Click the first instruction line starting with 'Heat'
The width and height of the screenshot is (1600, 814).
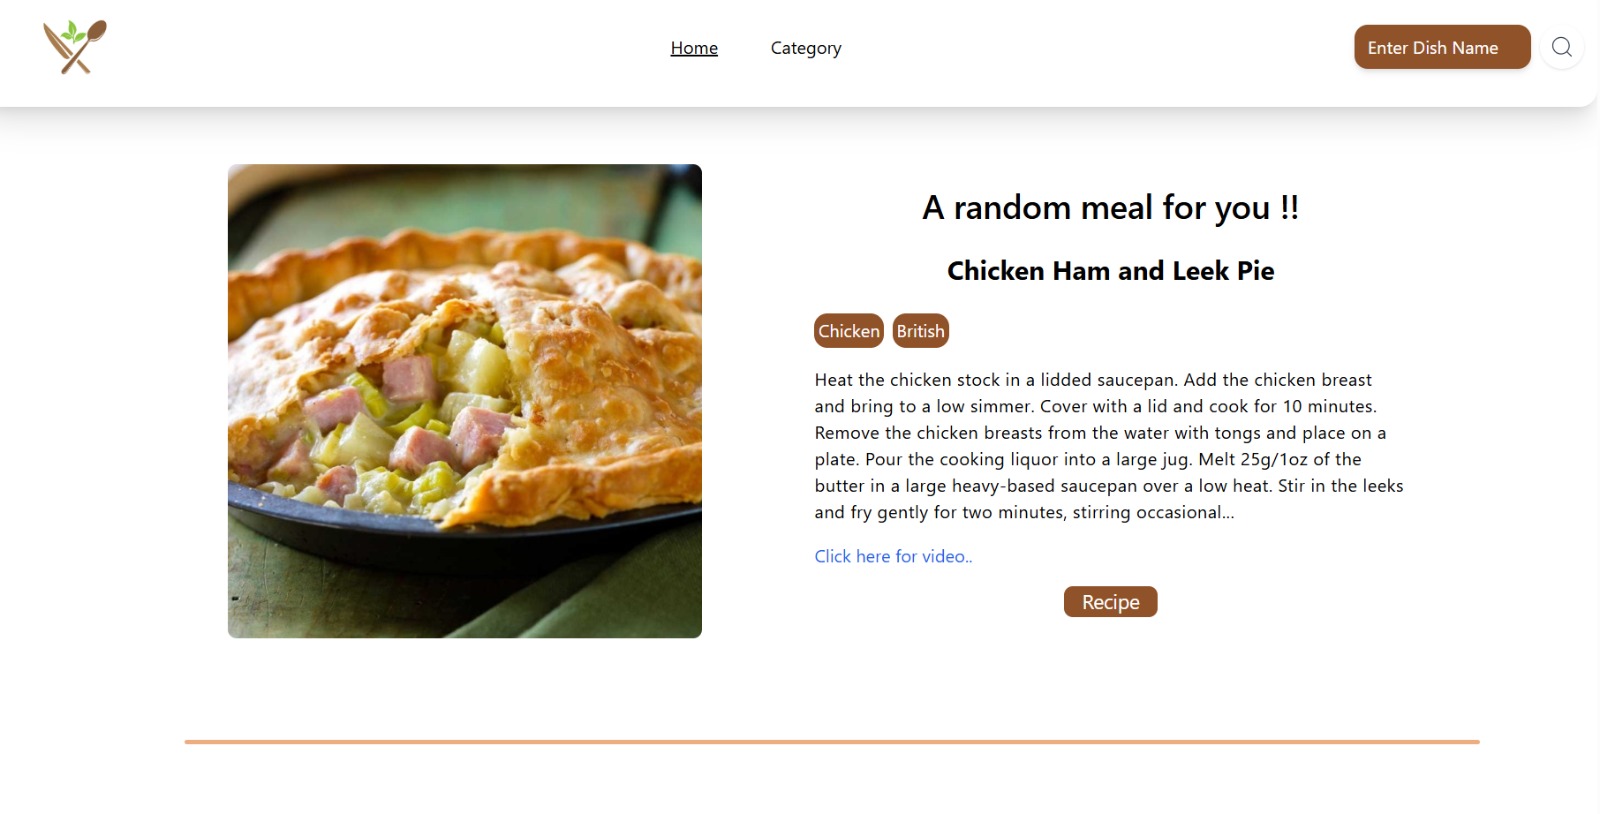(1093, 380)
